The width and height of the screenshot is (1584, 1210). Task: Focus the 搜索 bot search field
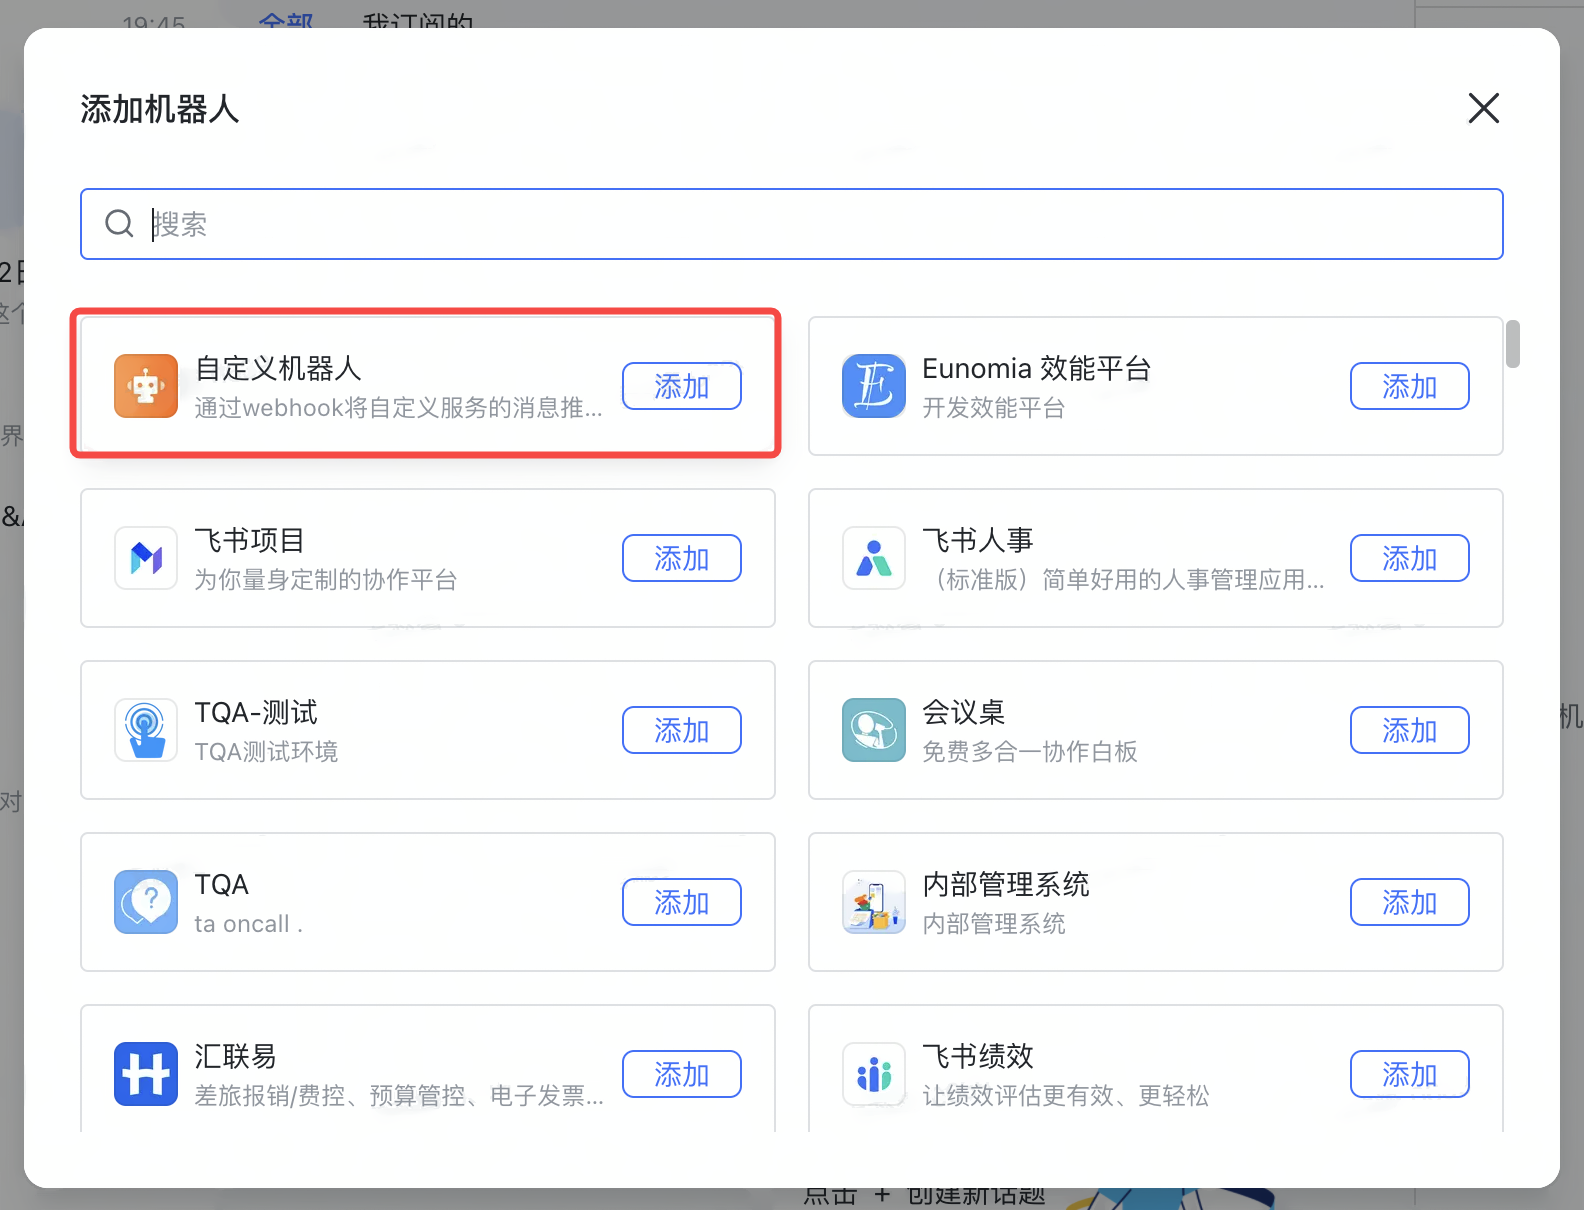pos(792,224)
